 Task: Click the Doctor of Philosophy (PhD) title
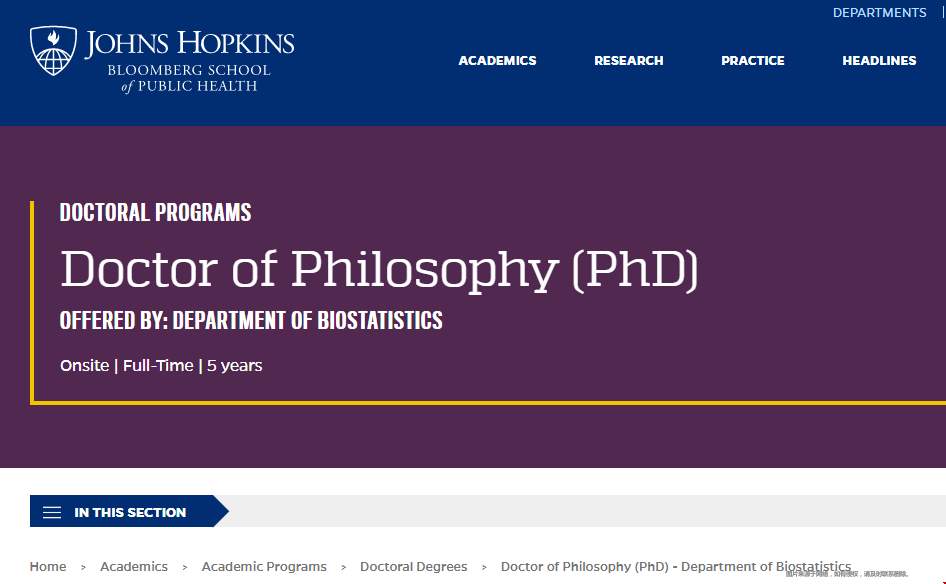(379, 268)
